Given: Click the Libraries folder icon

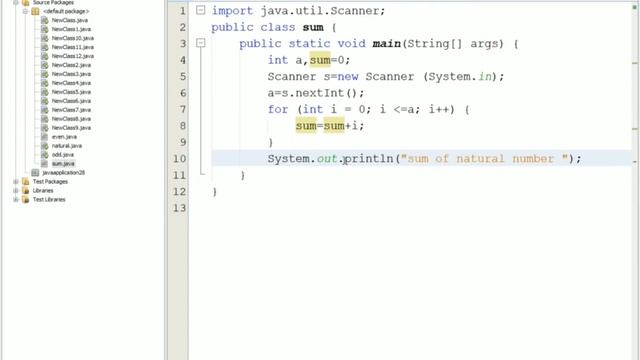Looking at the screenshot, I should point(25,191).
